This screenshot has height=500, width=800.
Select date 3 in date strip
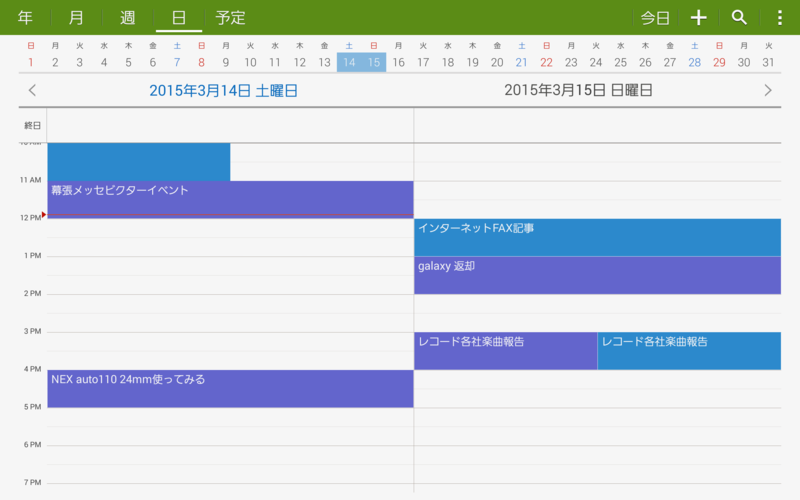click(x=80, y=62)
